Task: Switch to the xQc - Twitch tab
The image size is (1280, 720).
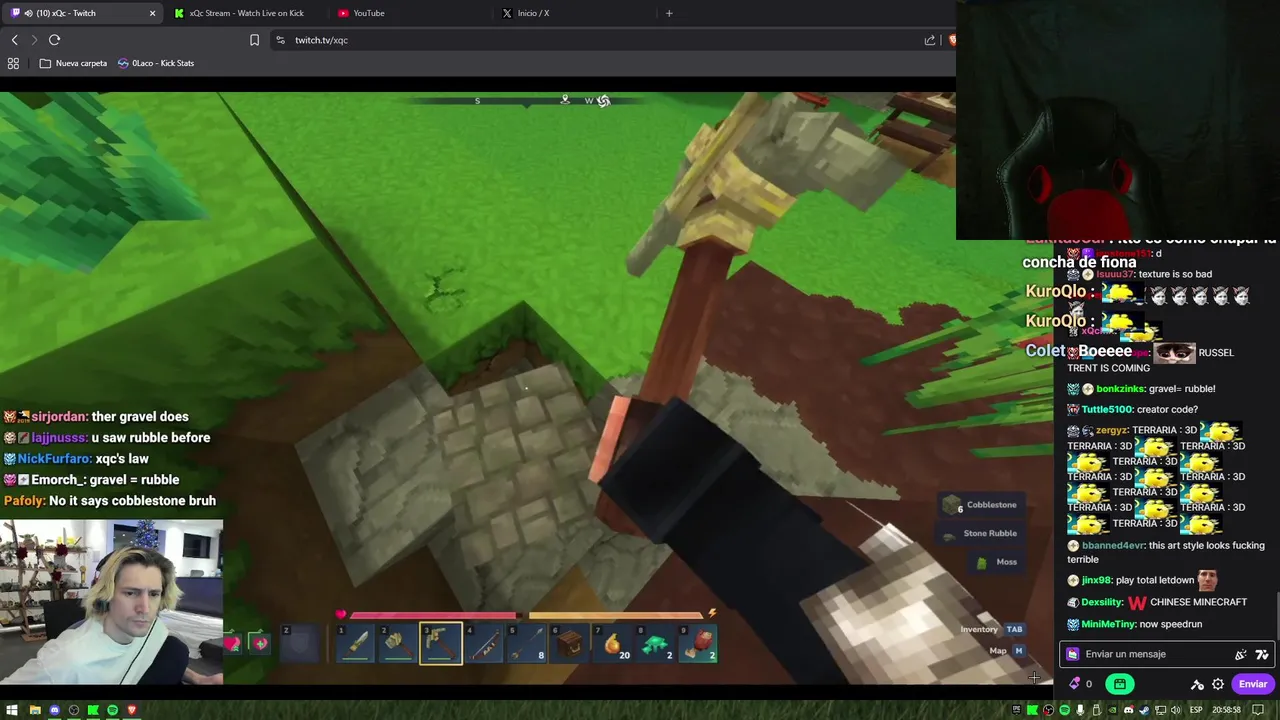Action: click(x=80, y=13)
